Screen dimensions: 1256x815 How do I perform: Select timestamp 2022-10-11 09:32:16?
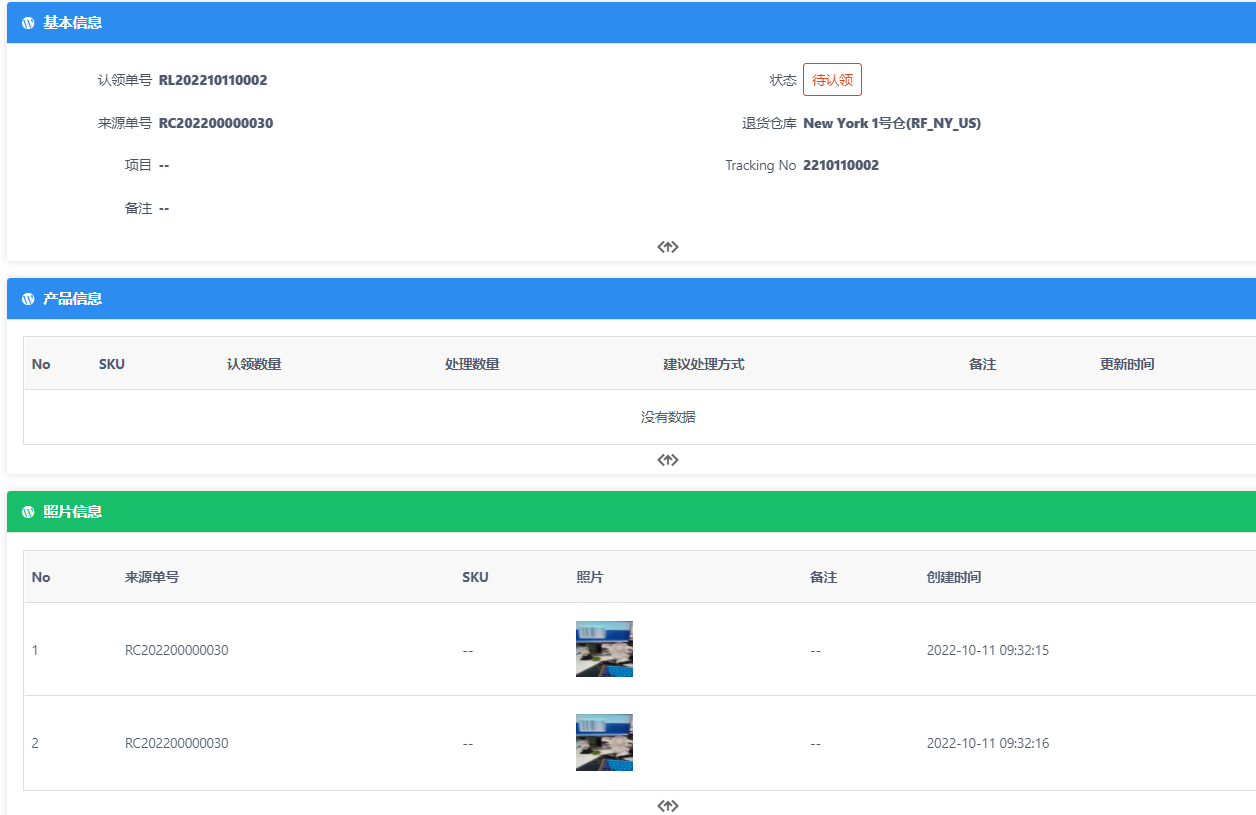coord(988,743)
